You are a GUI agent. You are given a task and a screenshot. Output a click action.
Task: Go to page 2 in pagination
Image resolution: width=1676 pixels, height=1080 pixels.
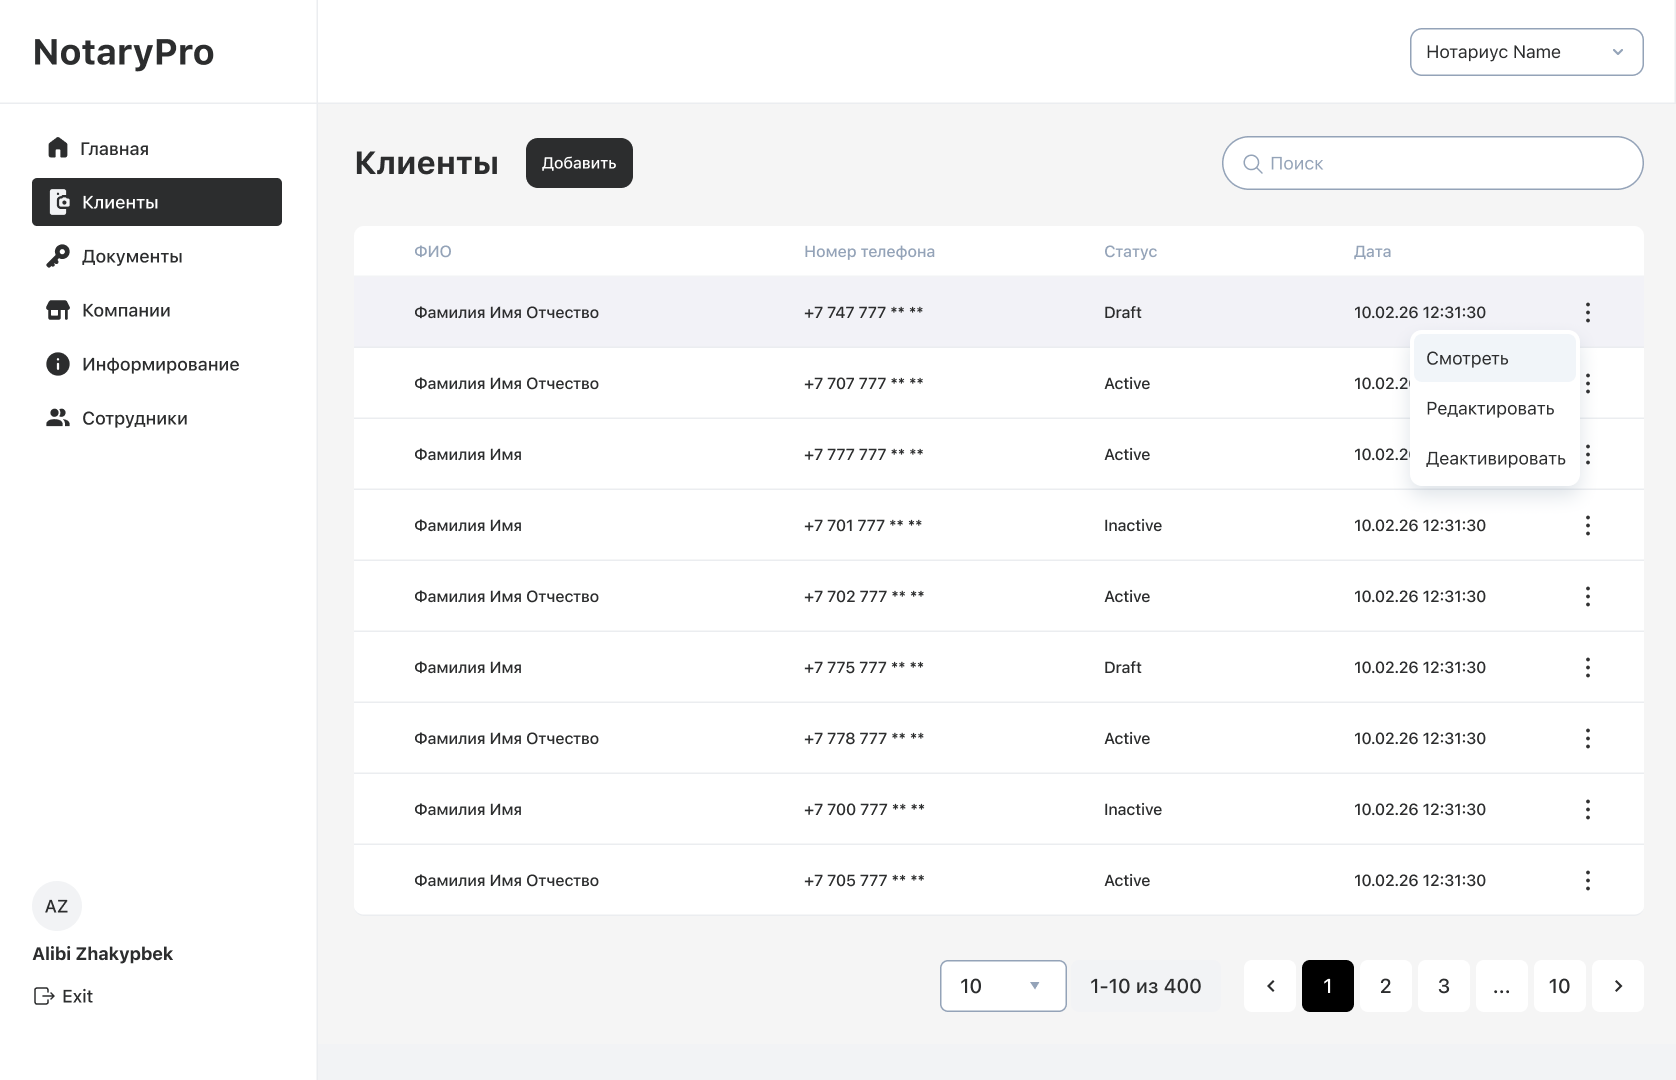[x=1385, y=986]
